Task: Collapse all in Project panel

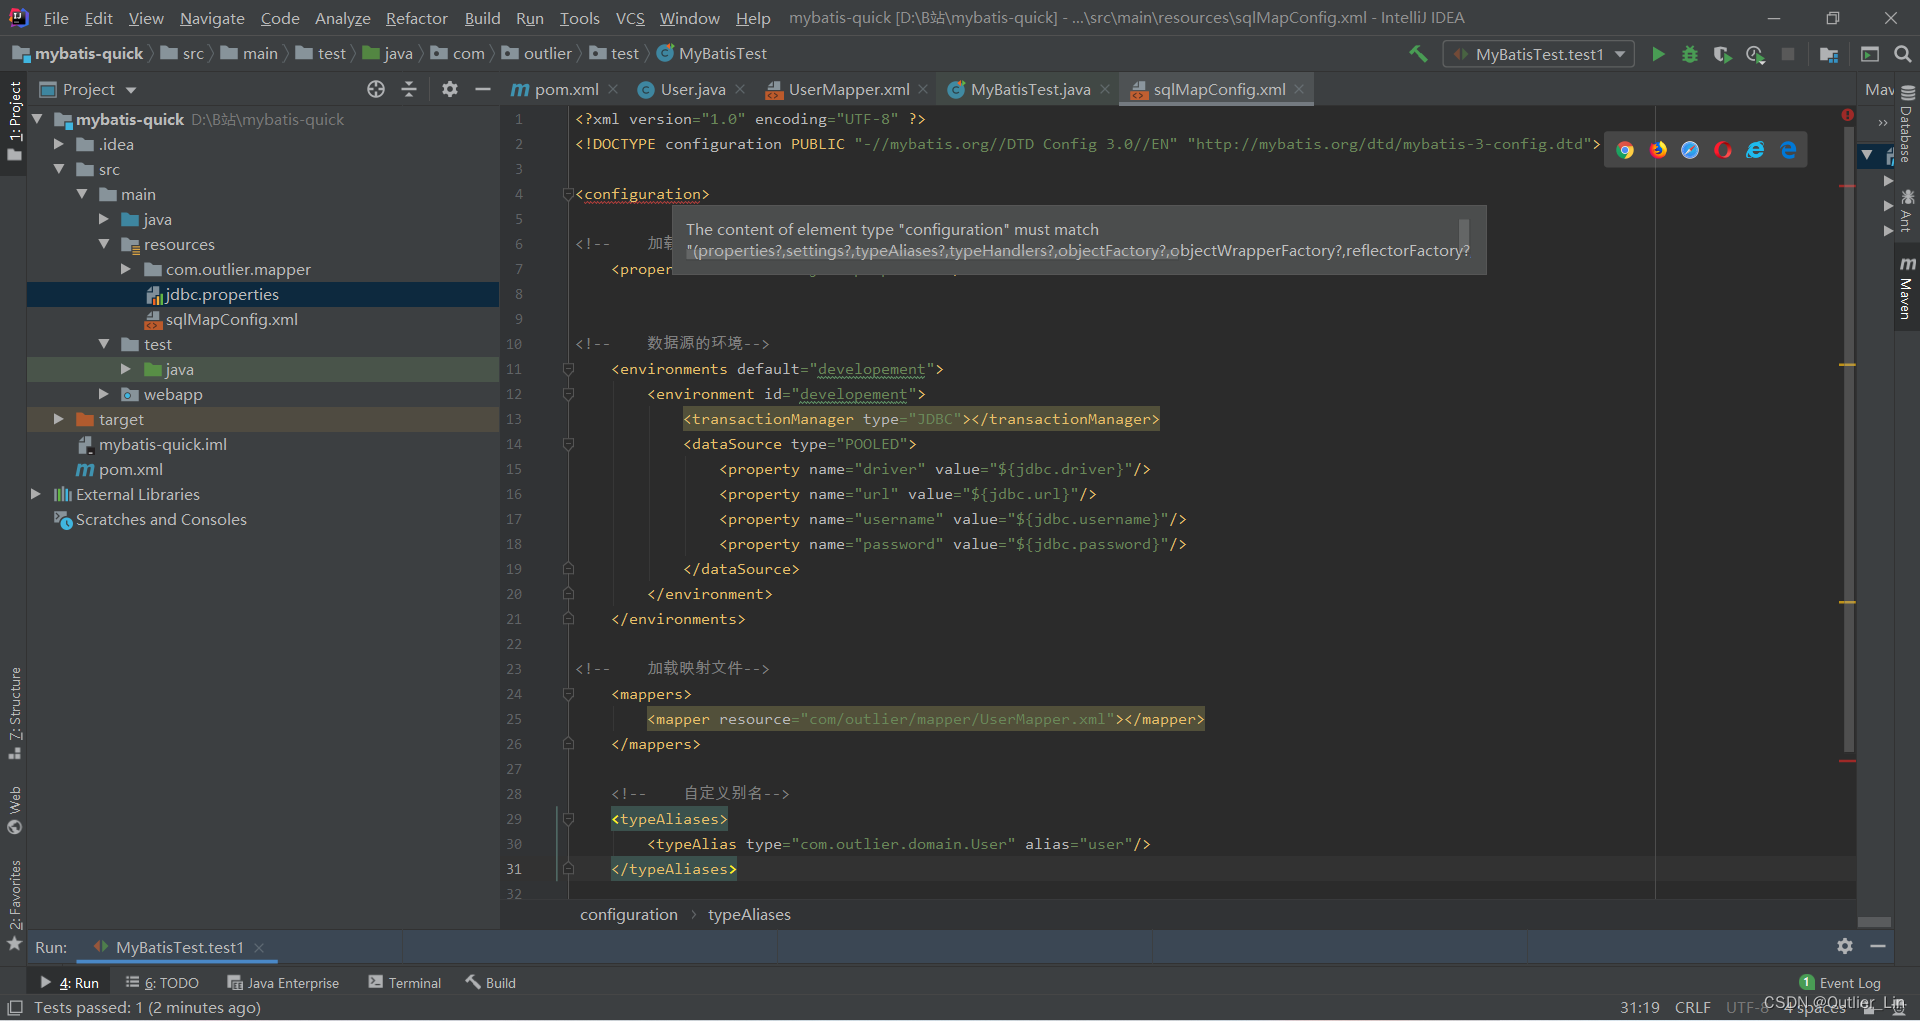Action: click(409, 89)
